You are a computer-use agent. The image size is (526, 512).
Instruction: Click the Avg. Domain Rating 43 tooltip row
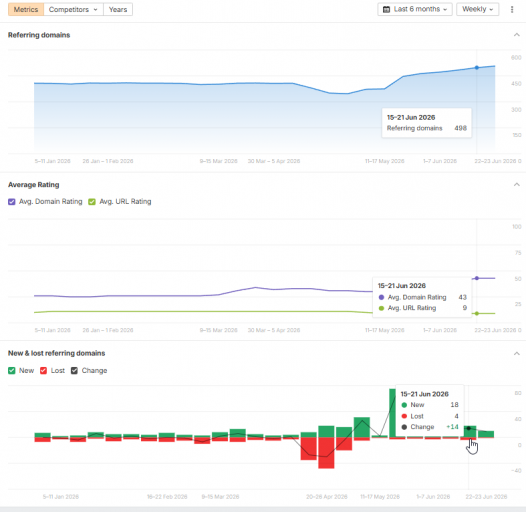[x=422, y=297]
